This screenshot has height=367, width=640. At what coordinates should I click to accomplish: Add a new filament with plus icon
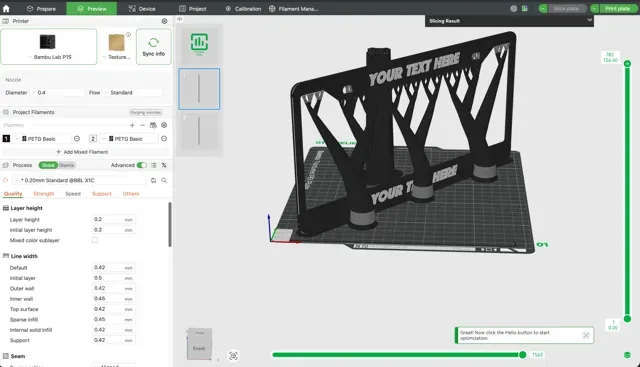132,125
